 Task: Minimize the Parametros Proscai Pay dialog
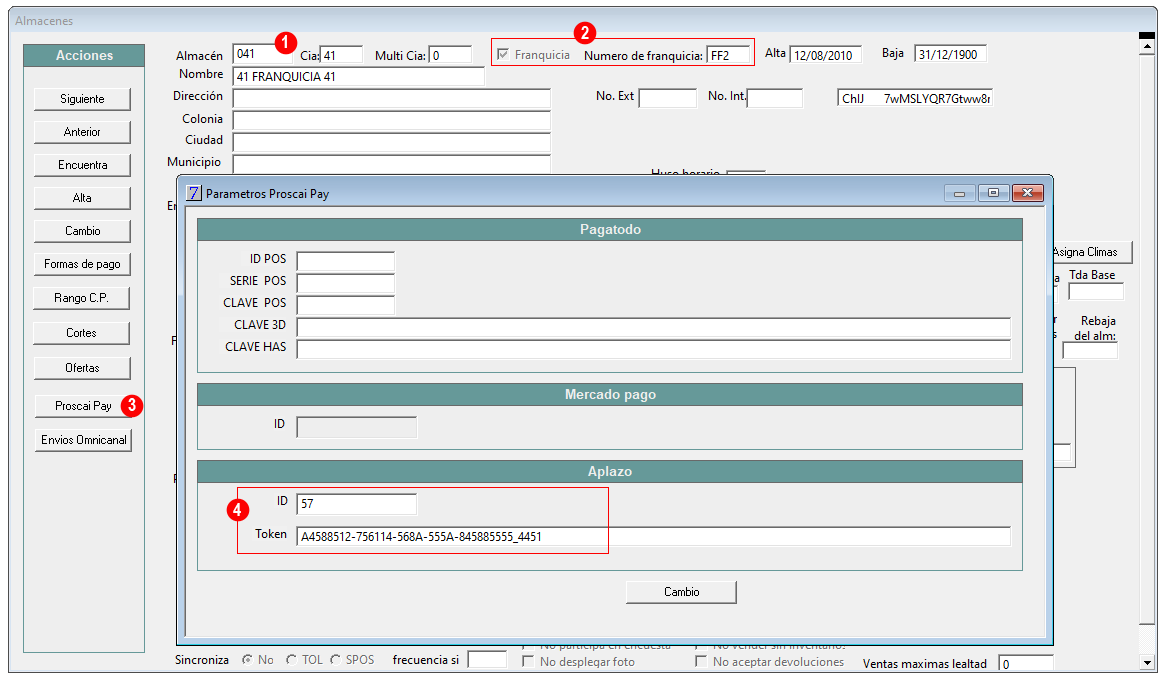[959, 193]
